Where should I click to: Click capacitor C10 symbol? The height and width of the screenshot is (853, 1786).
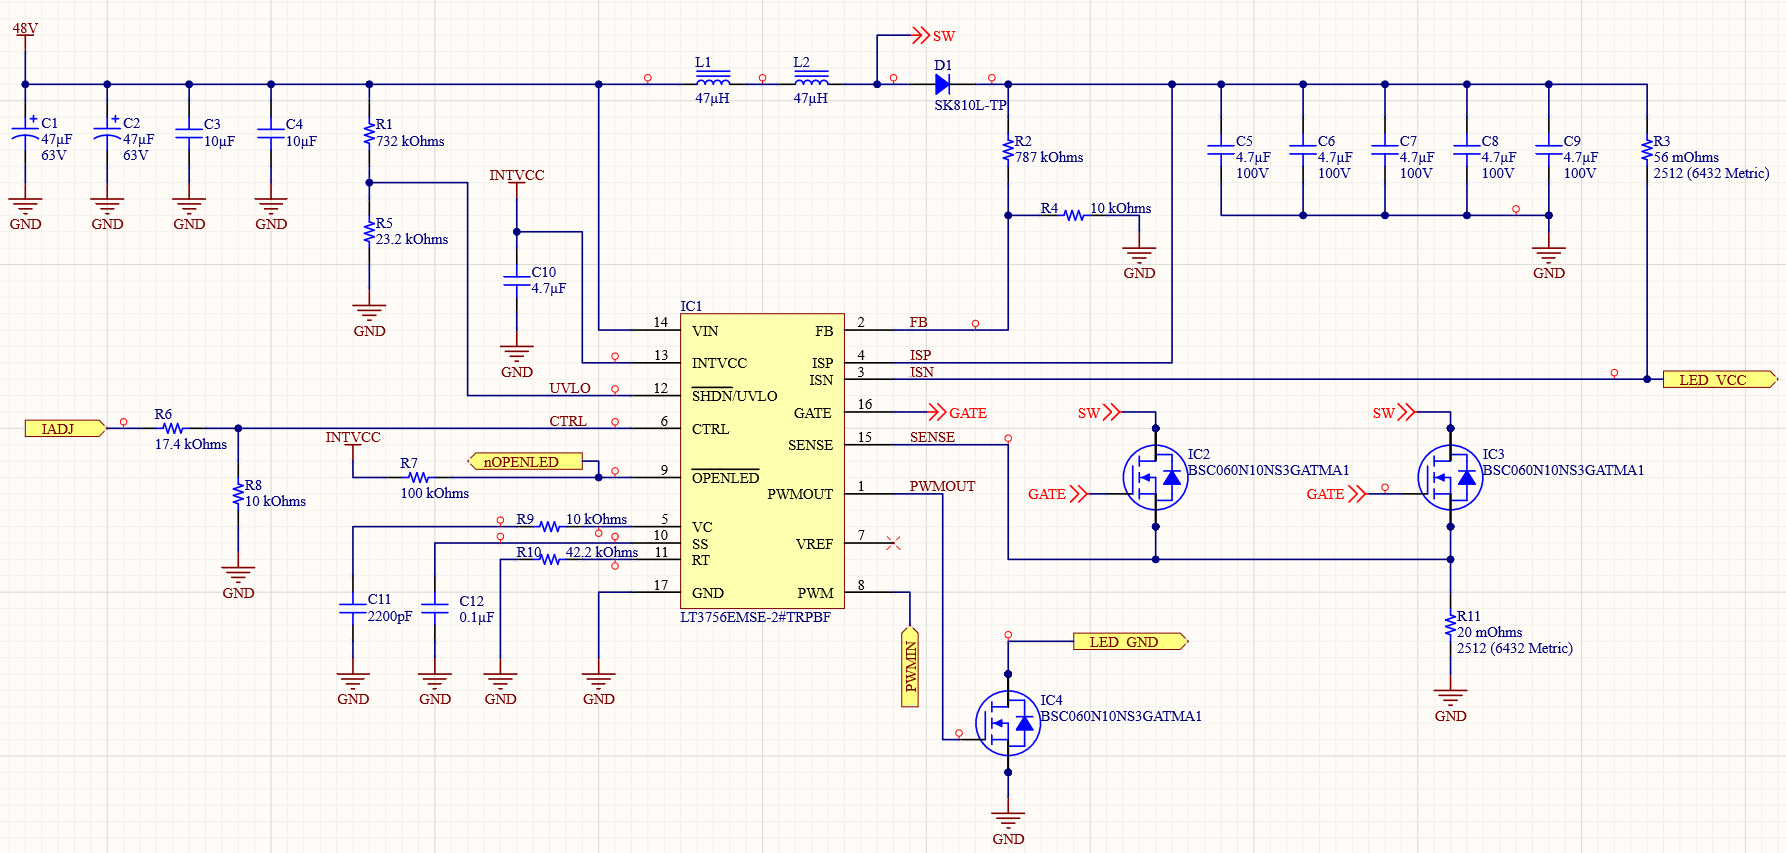517,281
